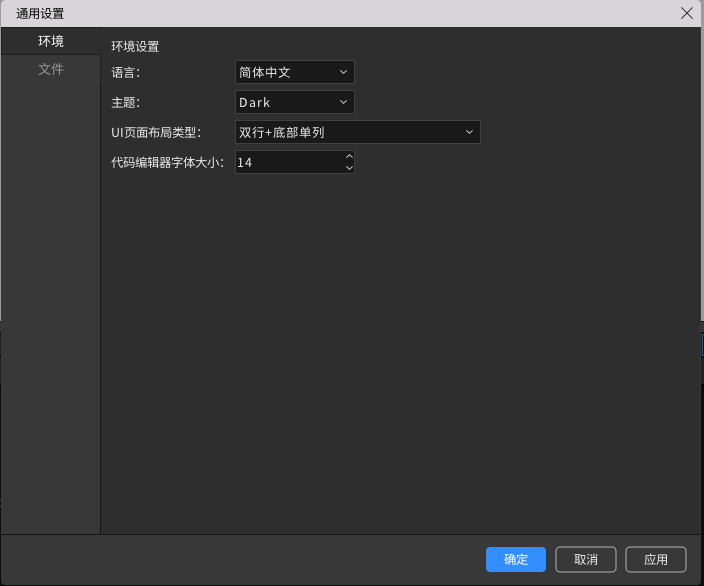Expand the 主题 dropdown showing Dark
This screenshot has width=704, height=586.
coord(295,102)
